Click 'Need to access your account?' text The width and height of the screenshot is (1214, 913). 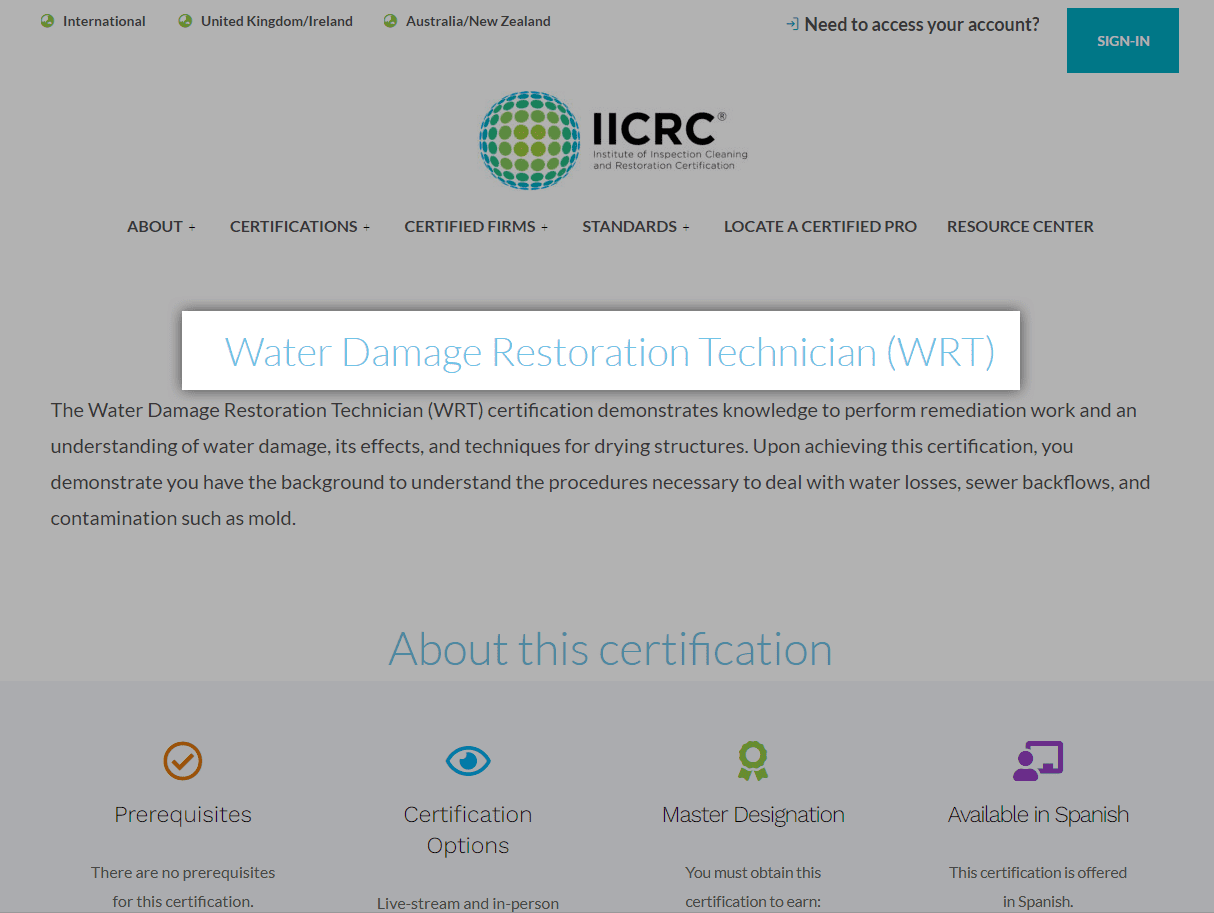(922, 25)
